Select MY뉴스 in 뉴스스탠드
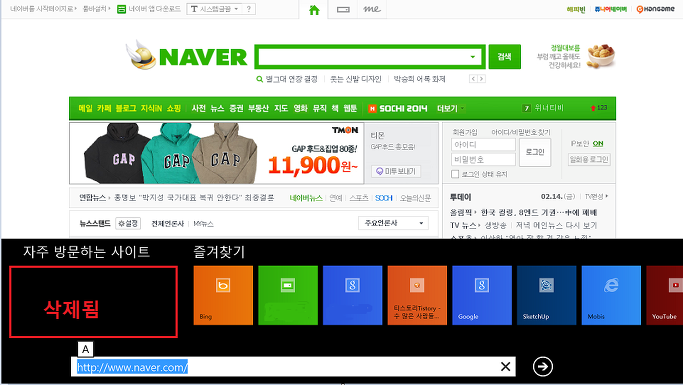The image size is (683, 385). [x=203, y=224]
